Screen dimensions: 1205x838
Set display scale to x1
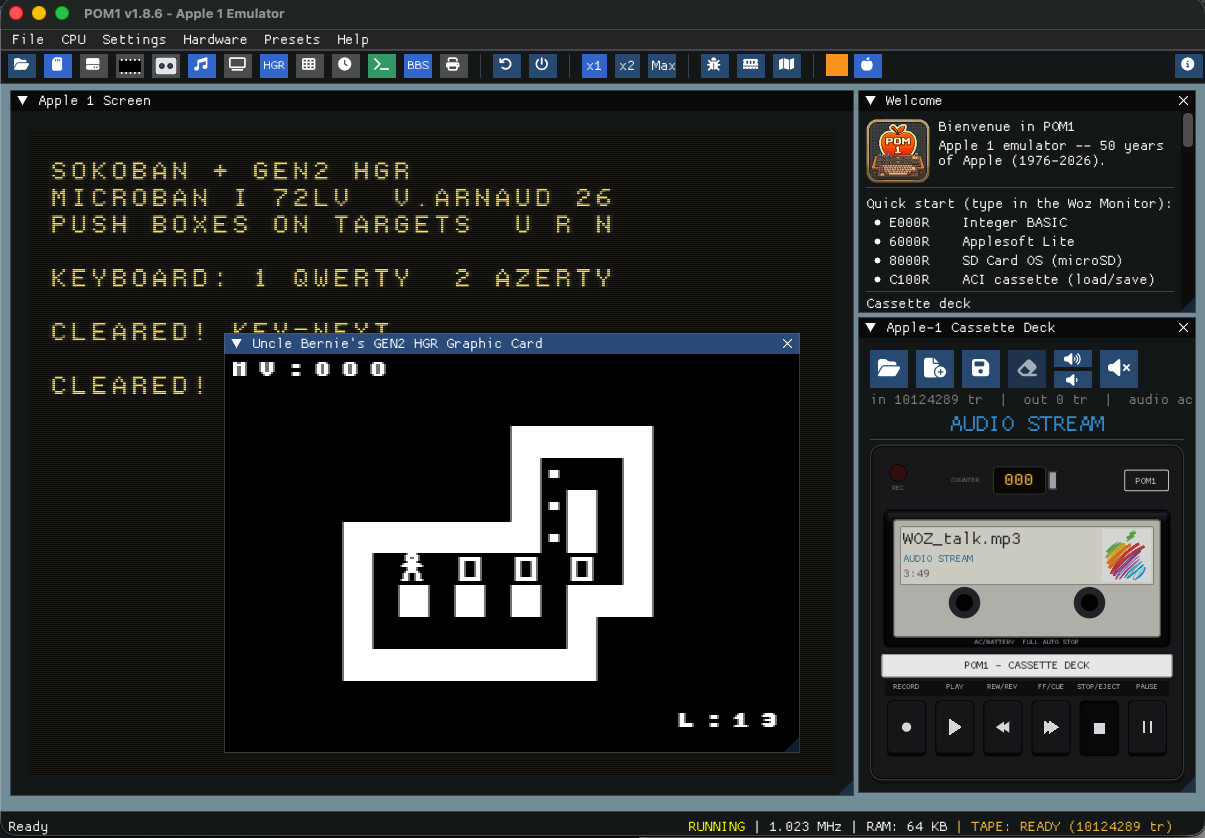(x=594, y=65)
